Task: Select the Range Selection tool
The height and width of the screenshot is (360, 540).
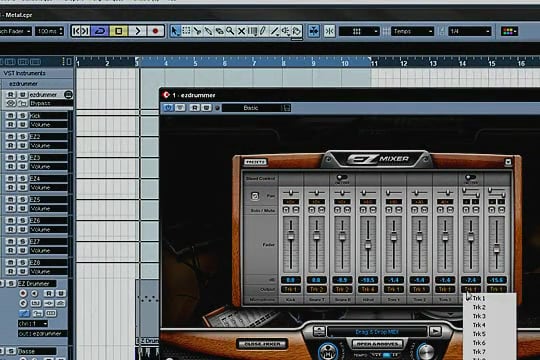Action: tap(186, 31)
